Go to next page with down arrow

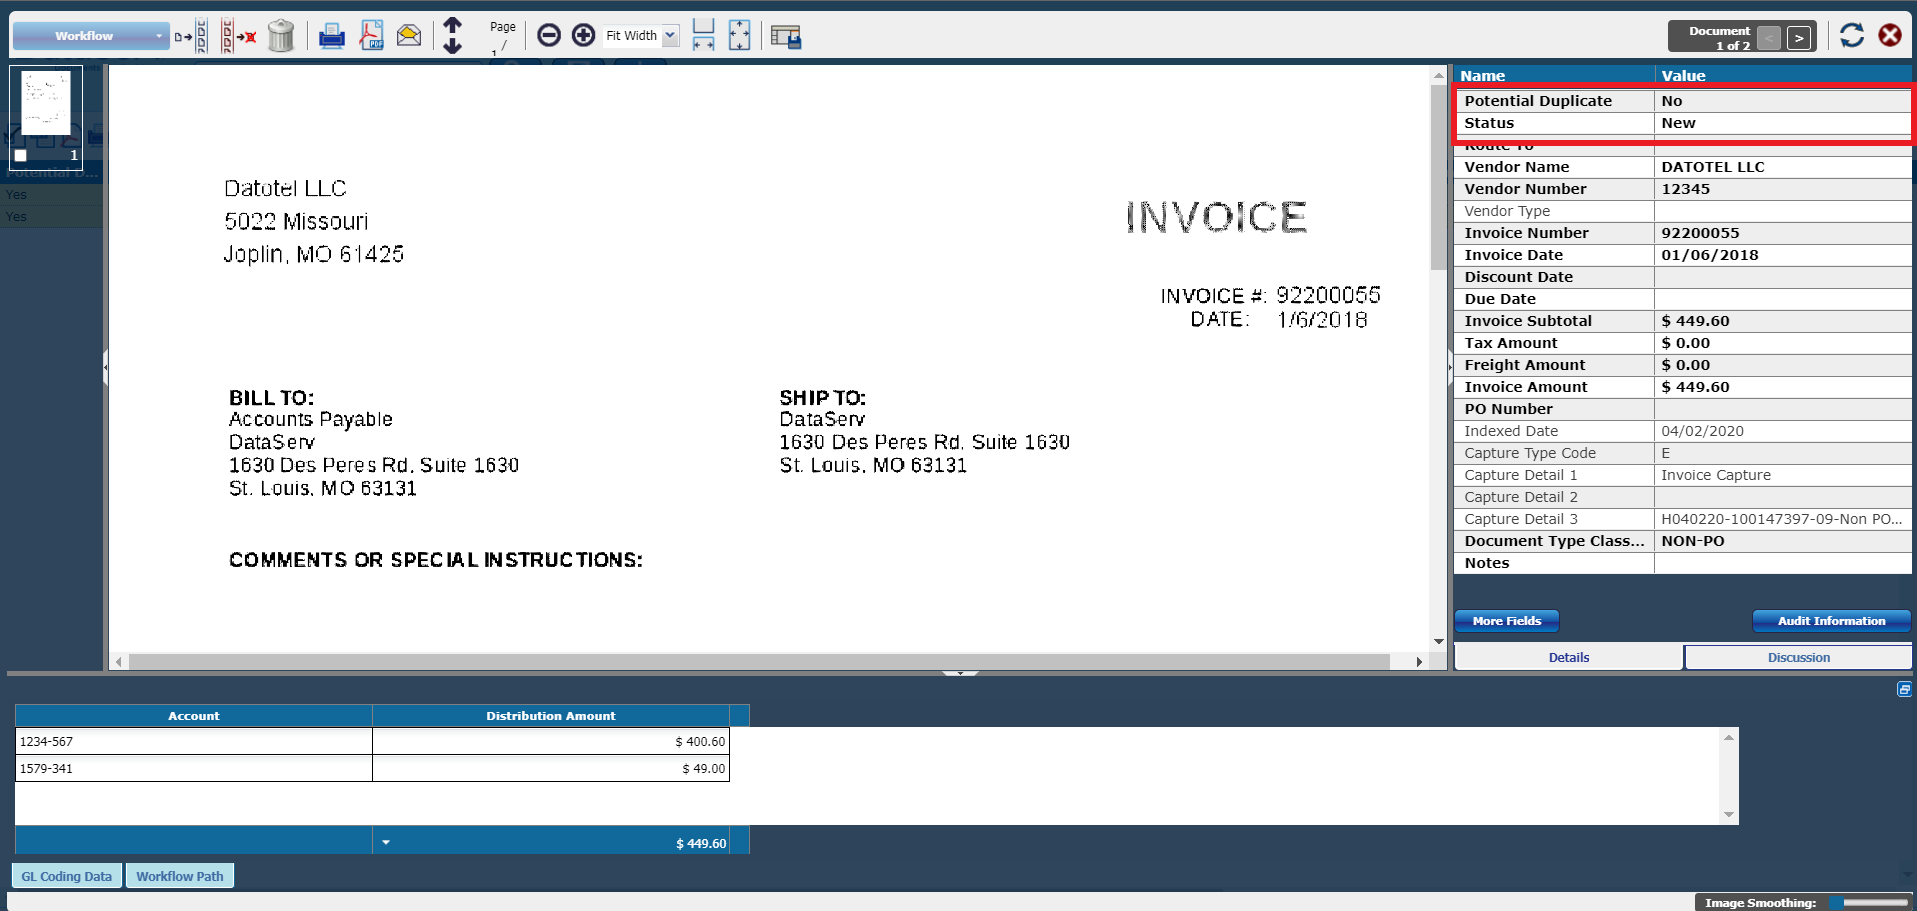(x=452, y=46)
